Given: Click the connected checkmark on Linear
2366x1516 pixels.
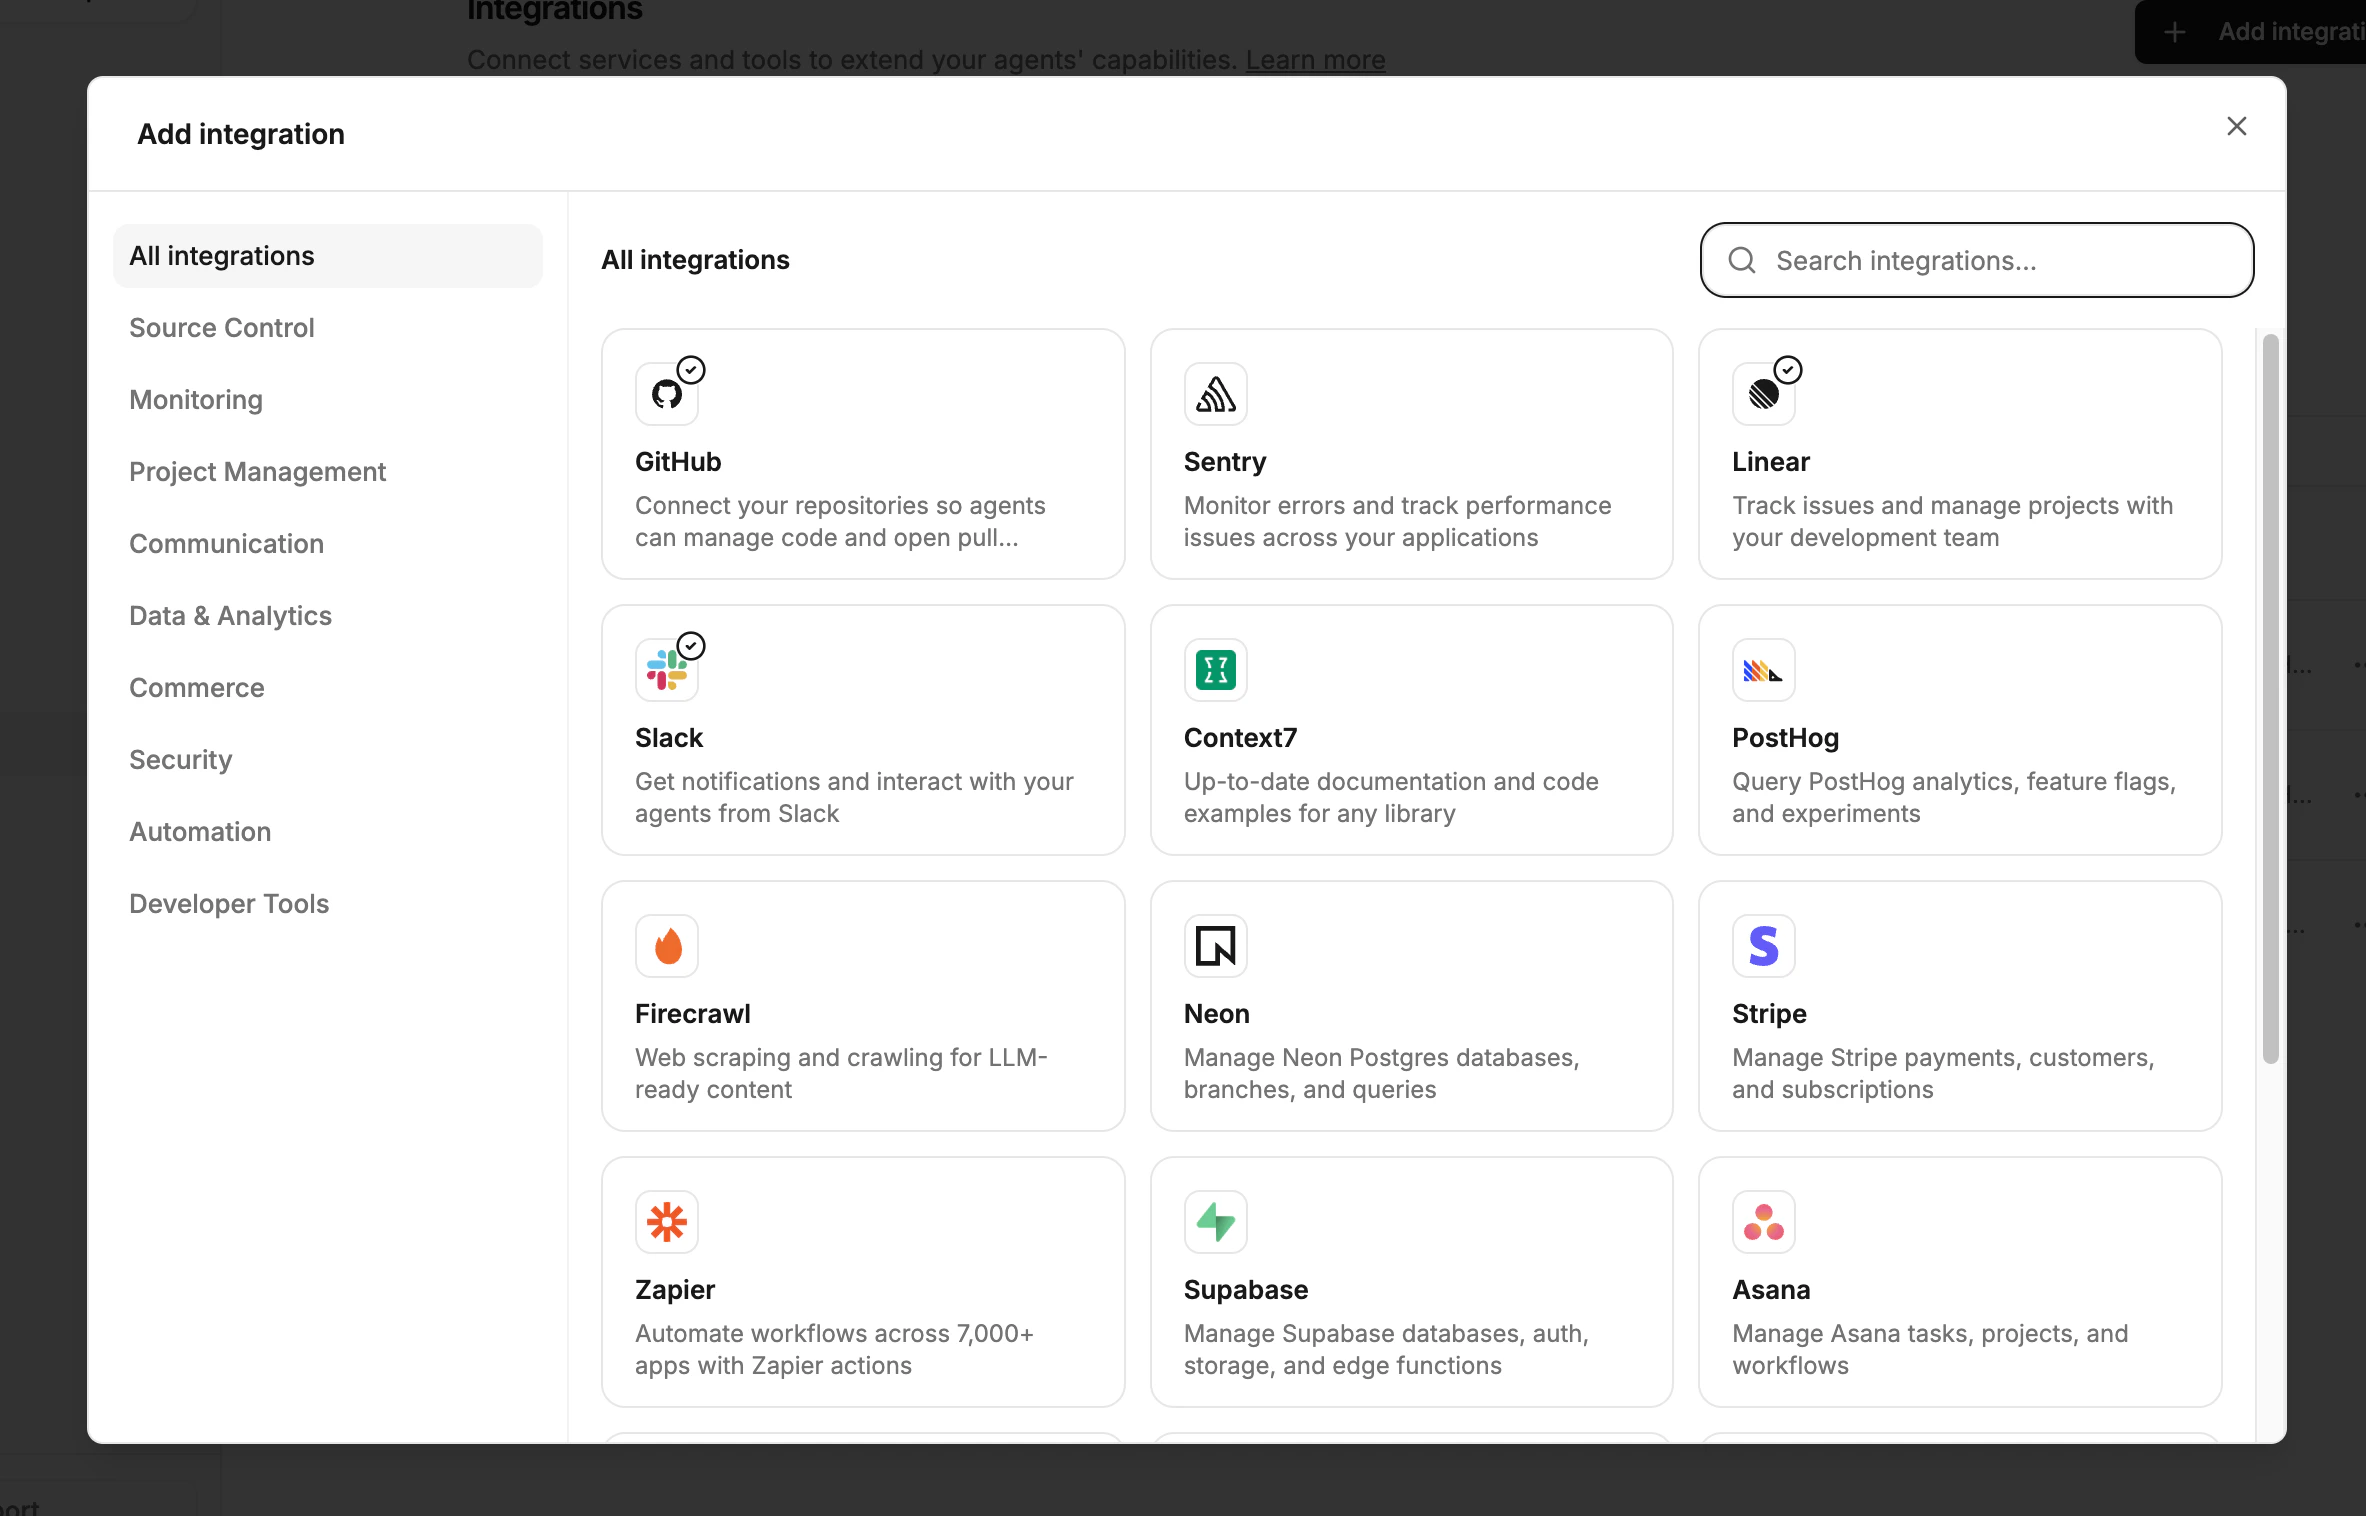Looking at the screenshot, I should tap(1788, 368).
